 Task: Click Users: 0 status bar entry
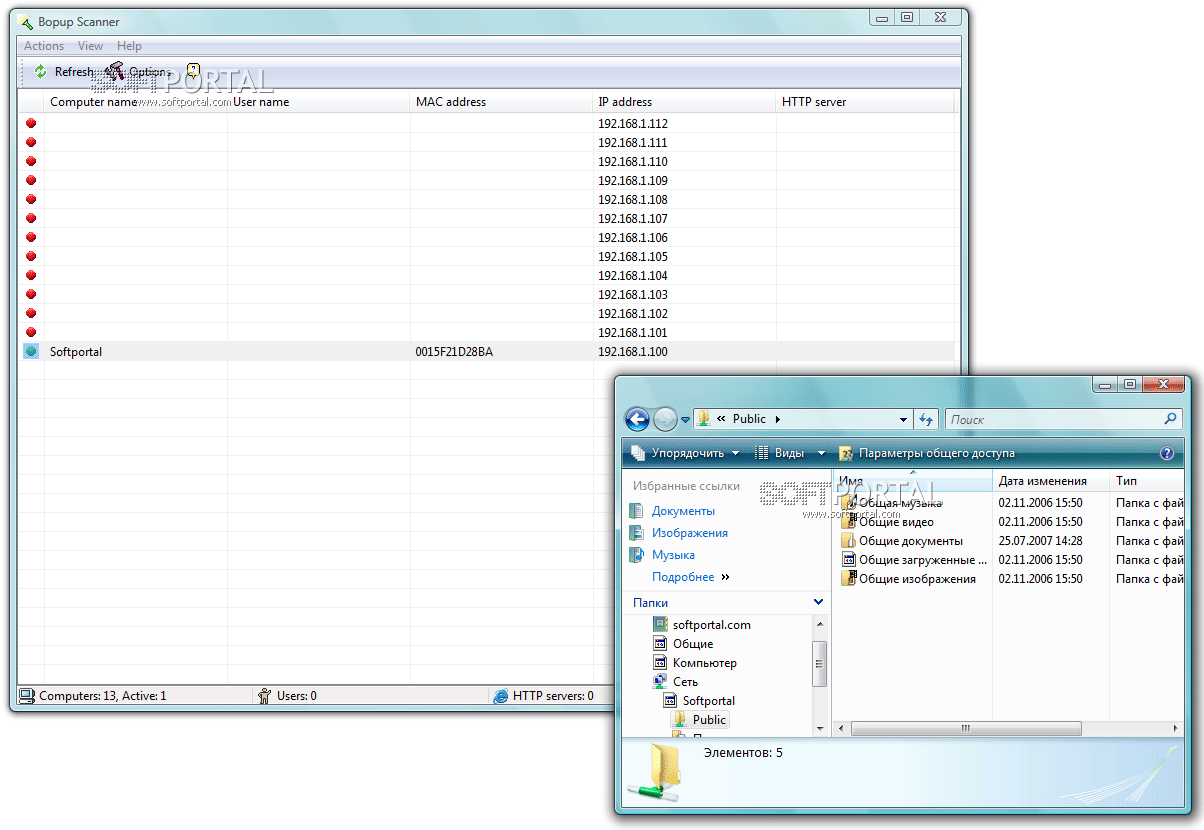[287, 696]
